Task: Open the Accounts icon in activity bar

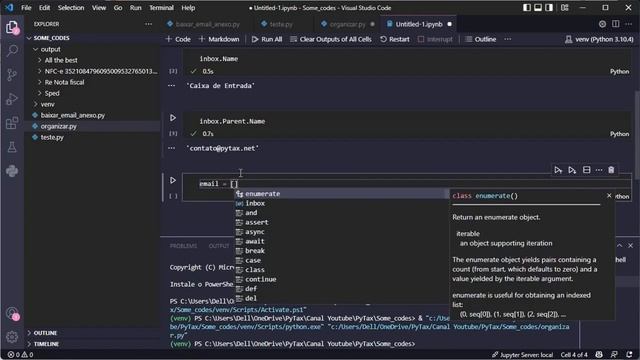Action: click(12, 313)
